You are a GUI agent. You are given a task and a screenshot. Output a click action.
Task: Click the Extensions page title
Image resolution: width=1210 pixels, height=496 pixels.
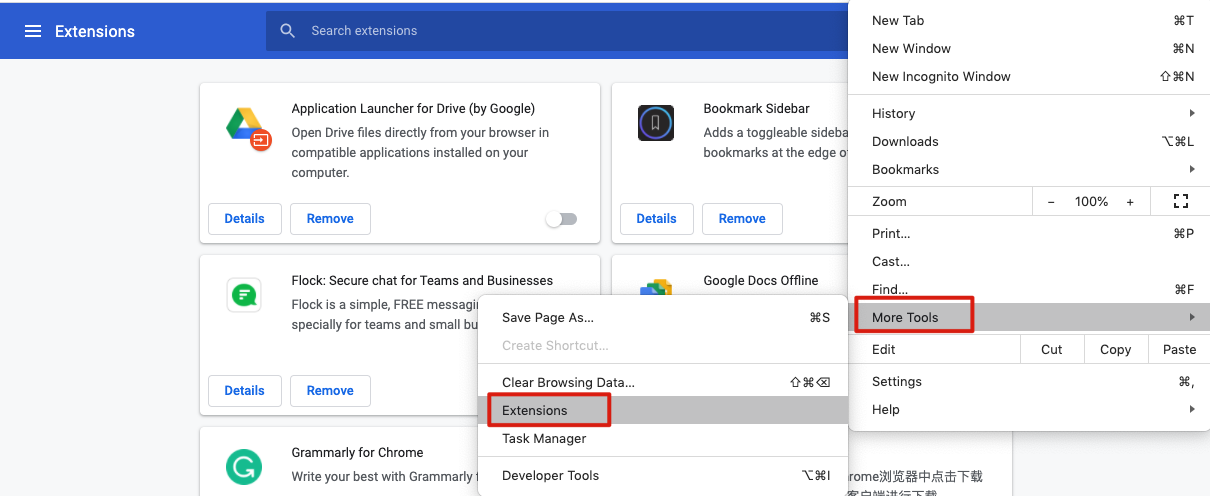pyautogui.click(x=95, y=31)
